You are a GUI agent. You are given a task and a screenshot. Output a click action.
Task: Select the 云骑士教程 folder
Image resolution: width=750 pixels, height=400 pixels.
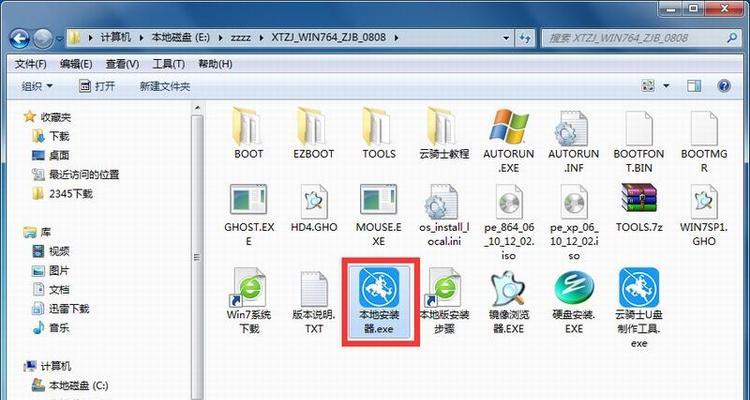click(x=444, y=133)
